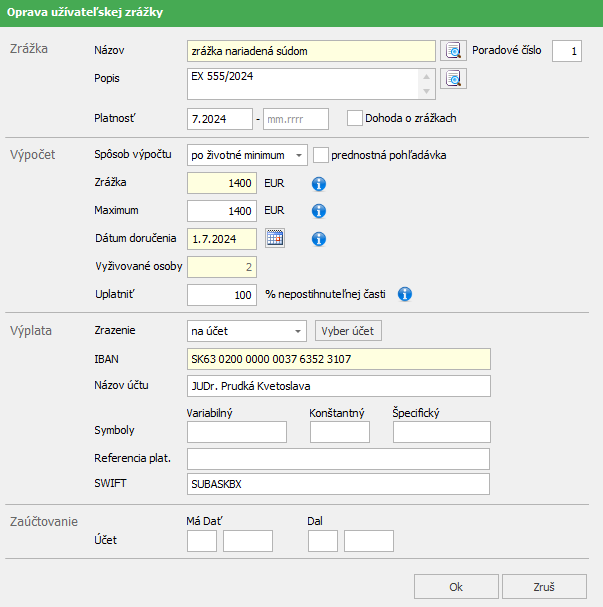603x607 pixels.
Task: Open the Spôsob výpočtu dropdown
Action: (247, 155)
